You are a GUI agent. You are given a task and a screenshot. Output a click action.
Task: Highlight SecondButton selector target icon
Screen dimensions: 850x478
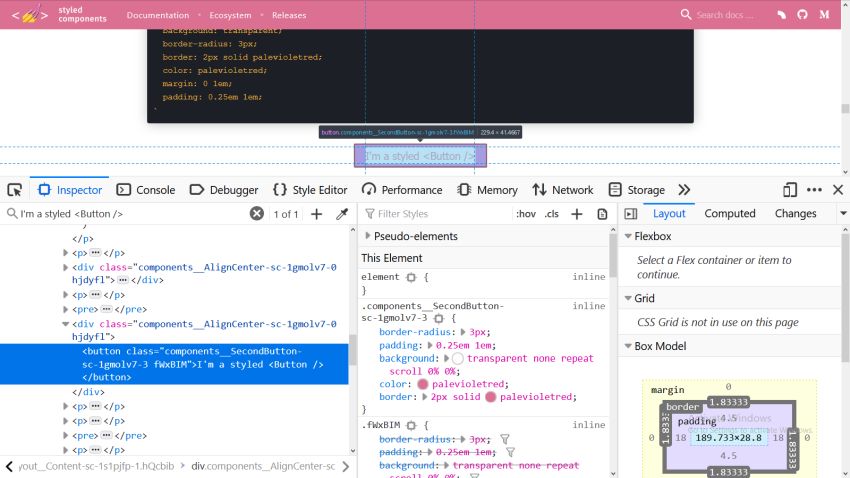(x=439, y=318)
